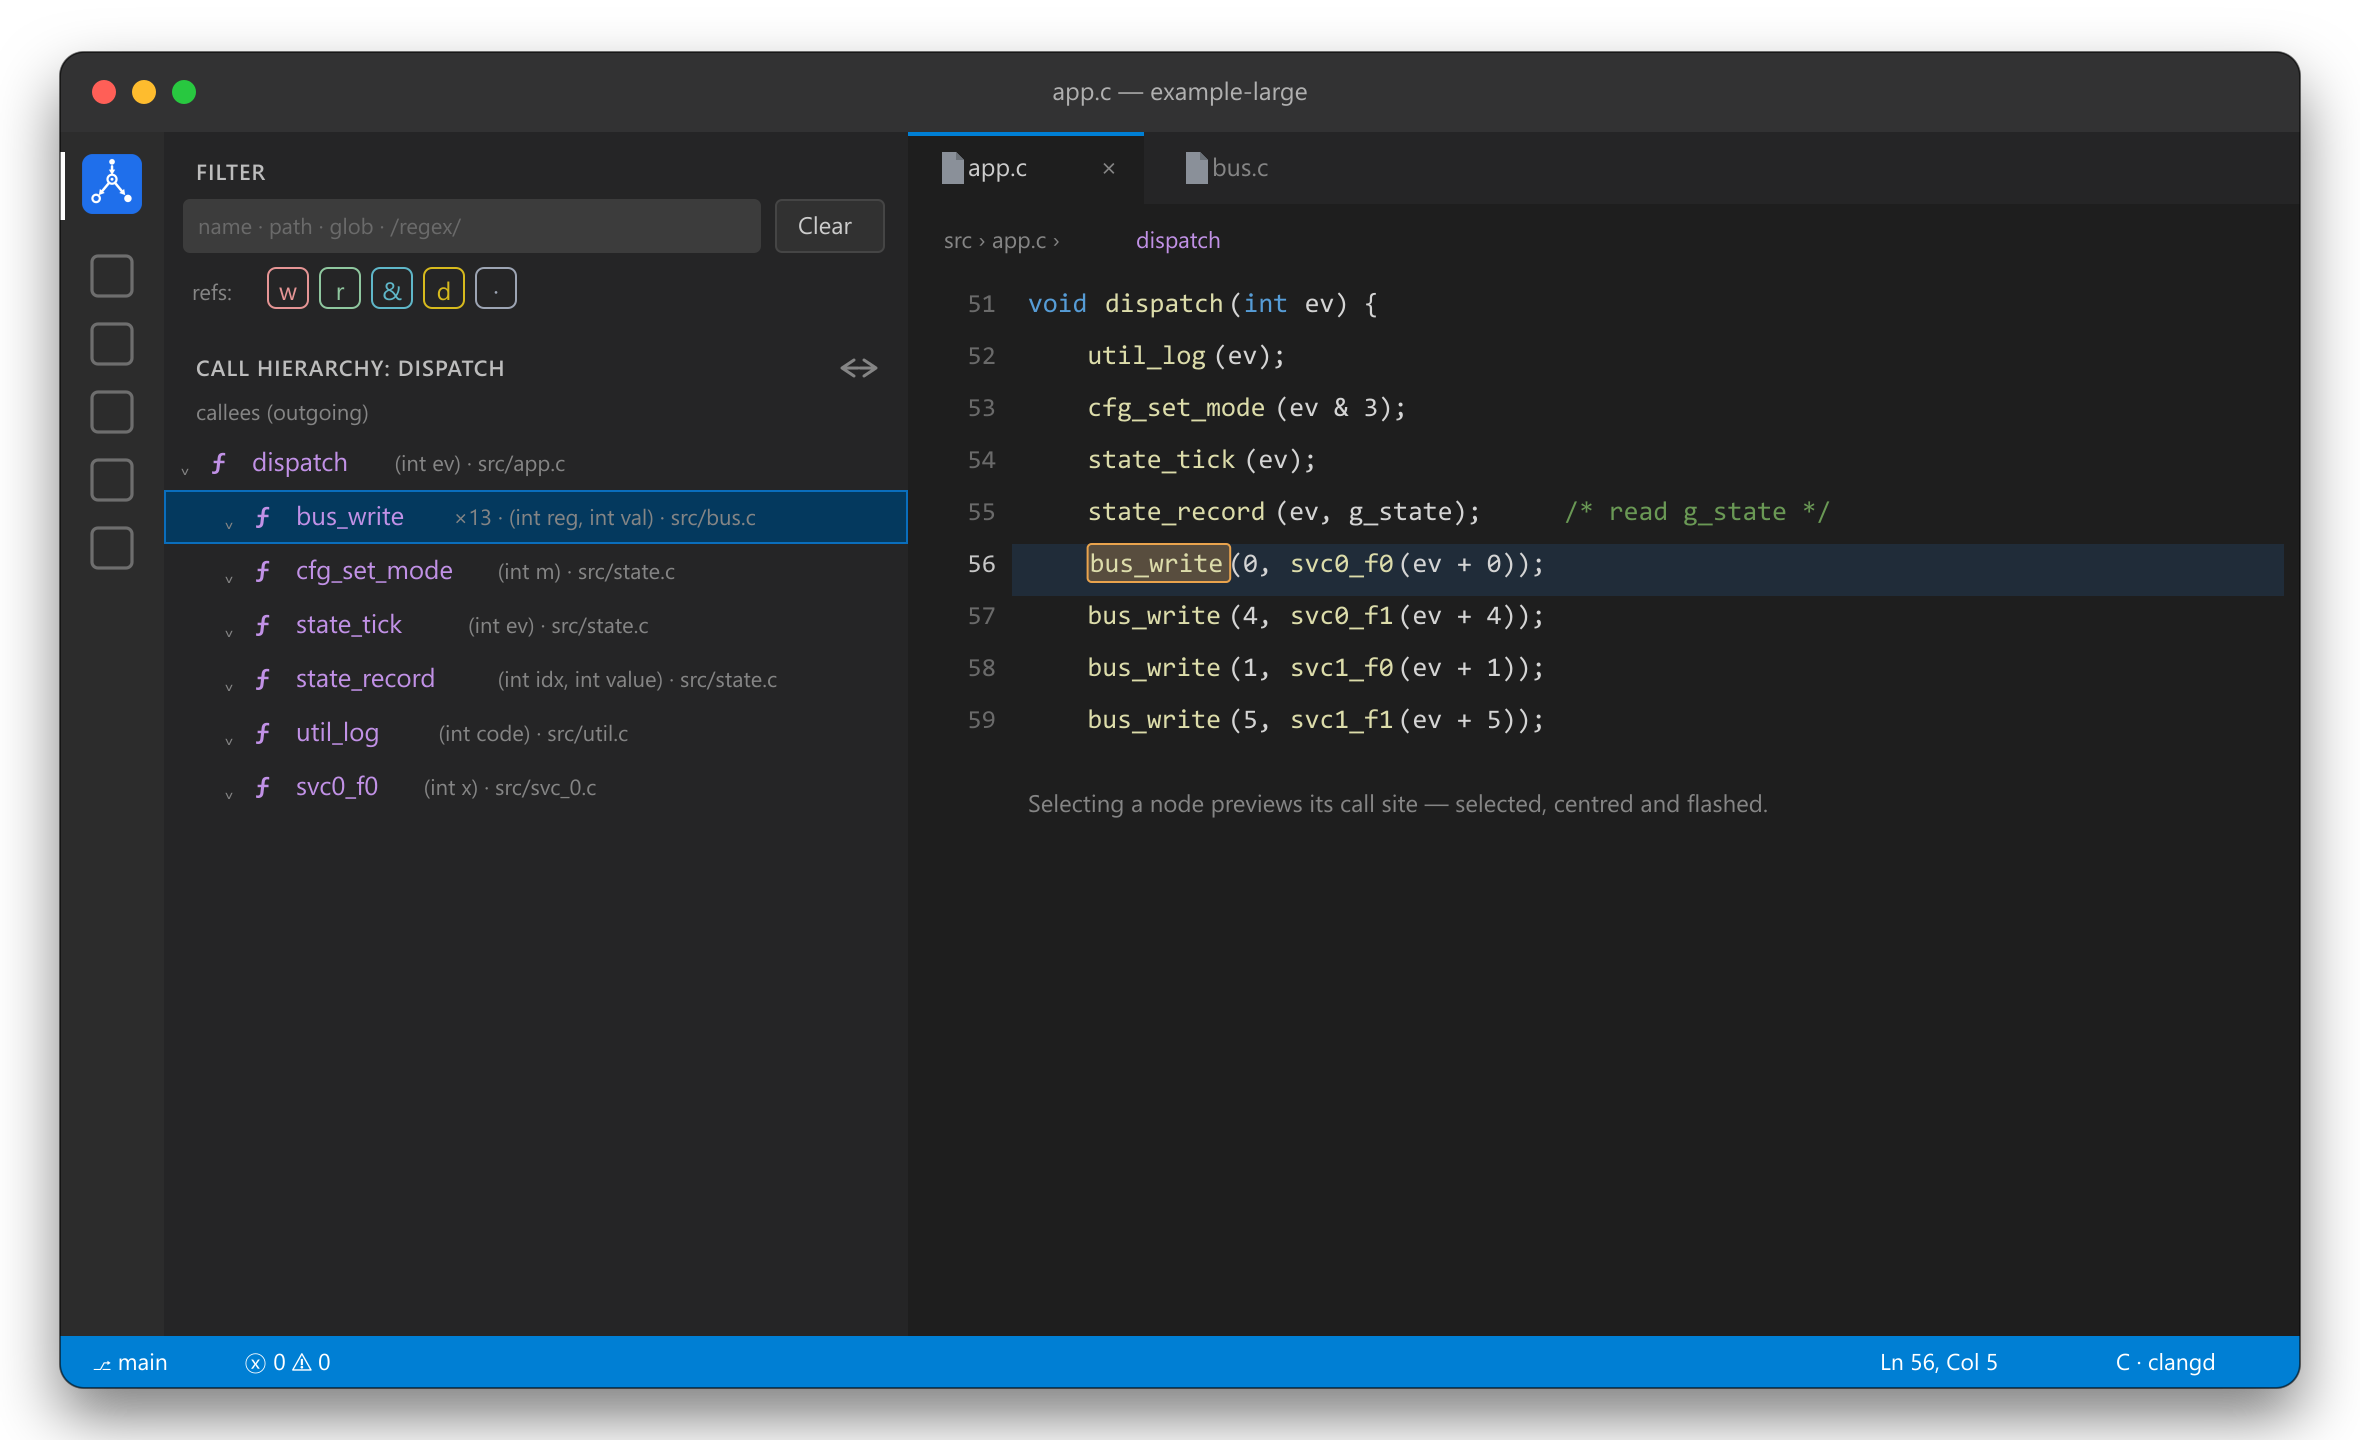The width and height of the screenshot is (2360, 1440).
Task: Click the Clear filter button
Action: pos(829,226)
